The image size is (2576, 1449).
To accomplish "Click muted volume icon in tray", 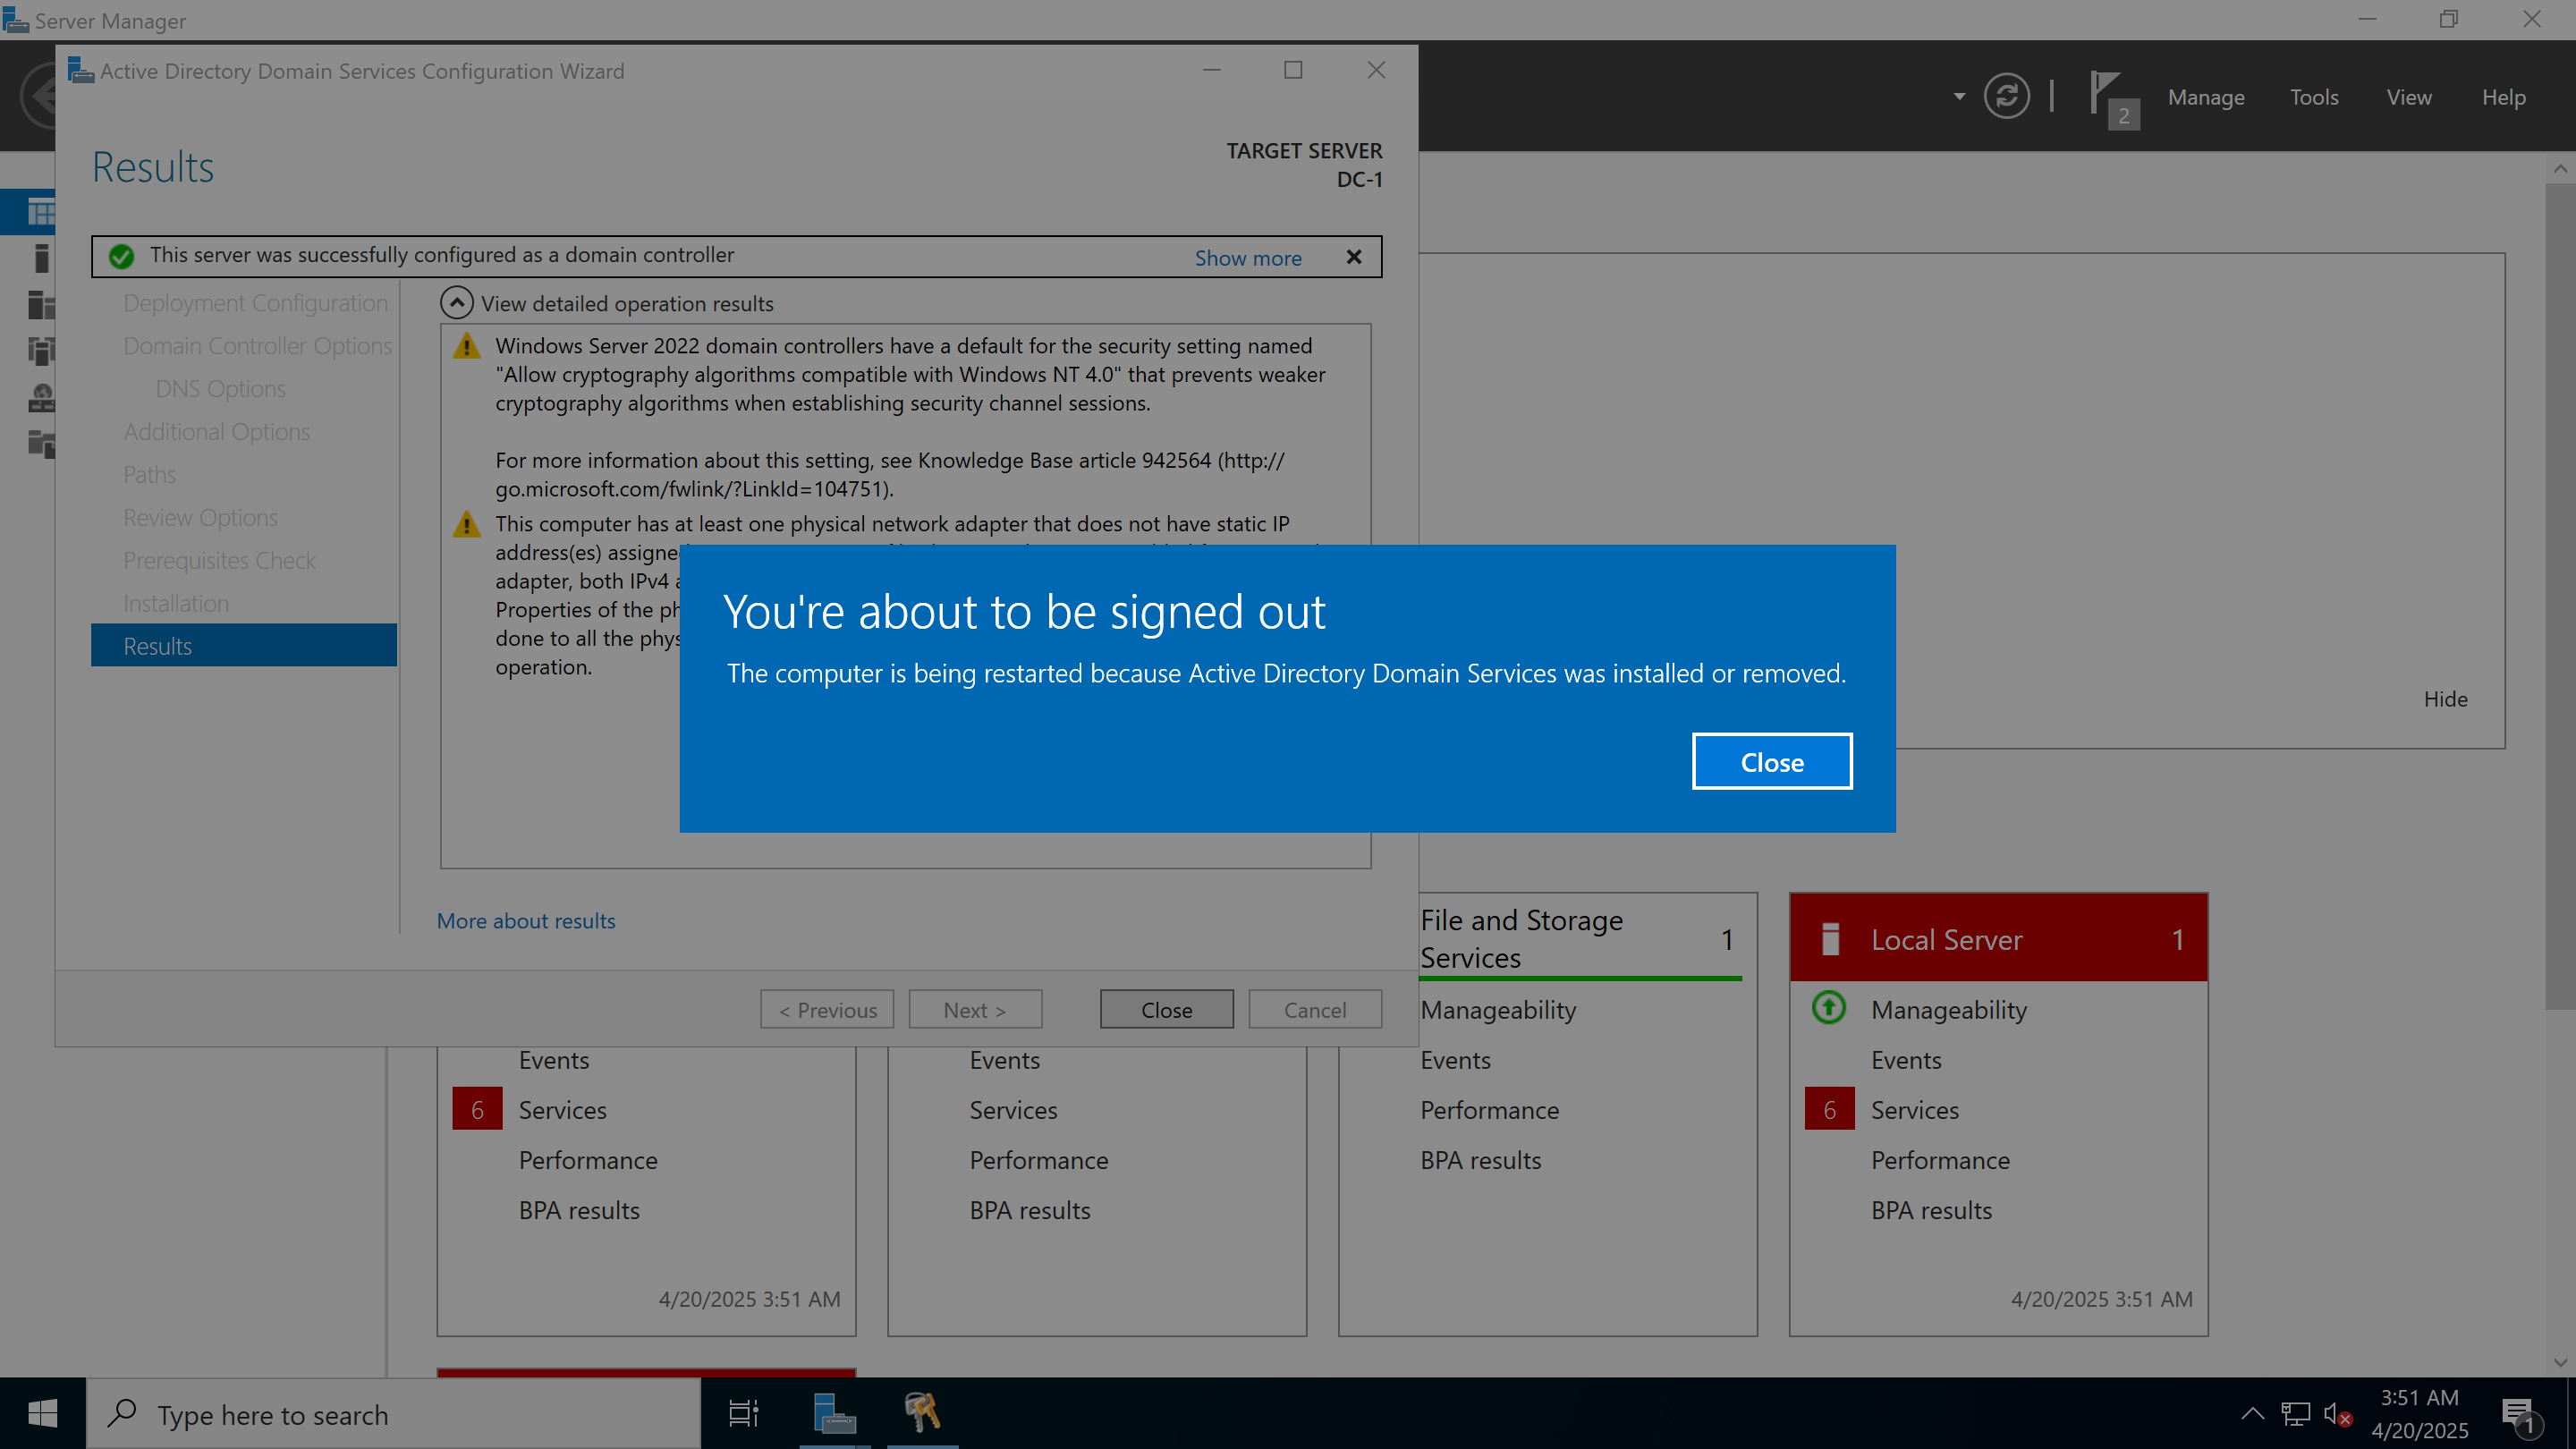I will coord(2337,1413).
